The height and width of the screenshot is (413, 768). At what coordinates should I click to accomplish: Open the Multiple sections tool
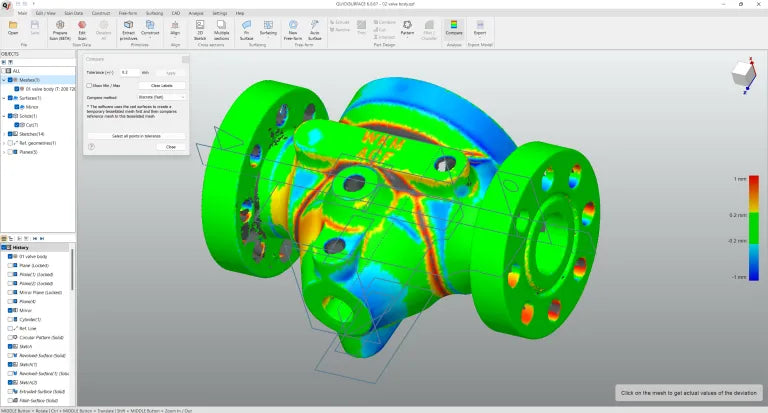point(221,29)
